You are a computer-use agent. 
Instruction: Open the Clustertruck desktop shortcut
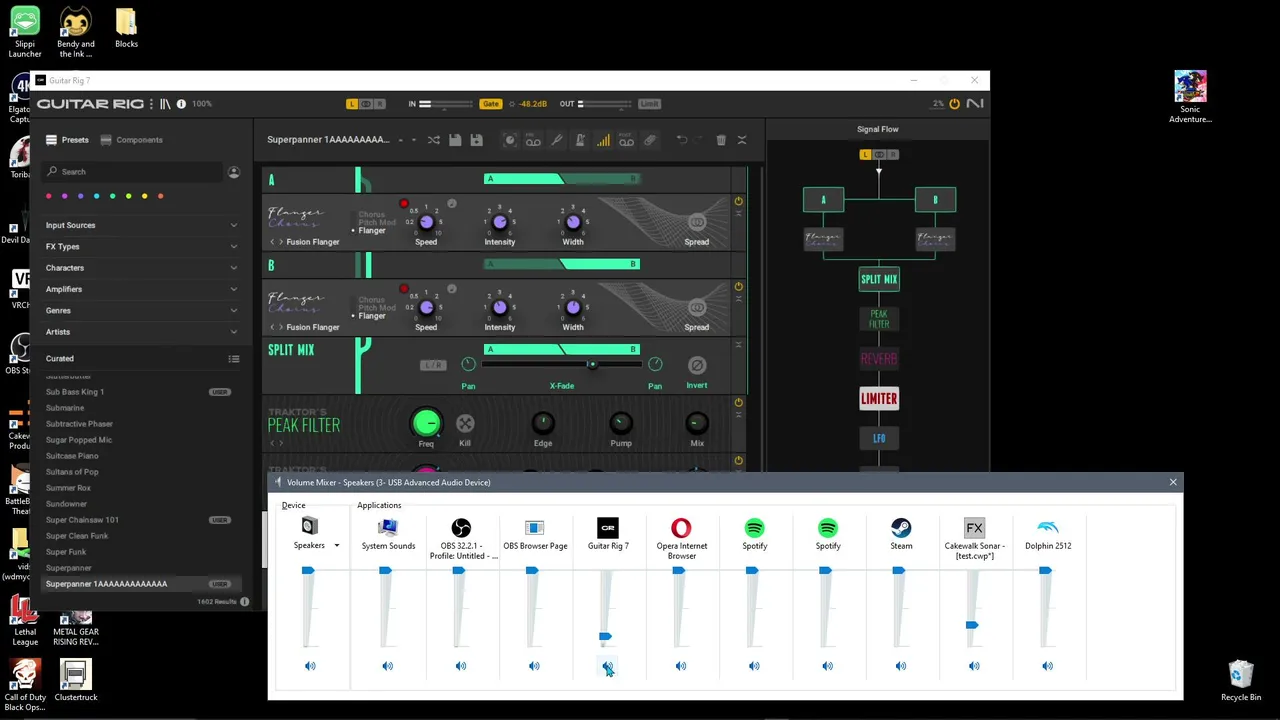76,679
